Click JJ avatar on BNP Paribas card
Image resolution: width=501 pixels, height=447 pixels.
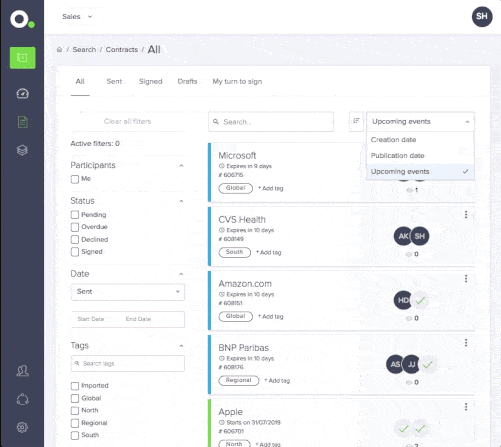click(x=411, y=364)
